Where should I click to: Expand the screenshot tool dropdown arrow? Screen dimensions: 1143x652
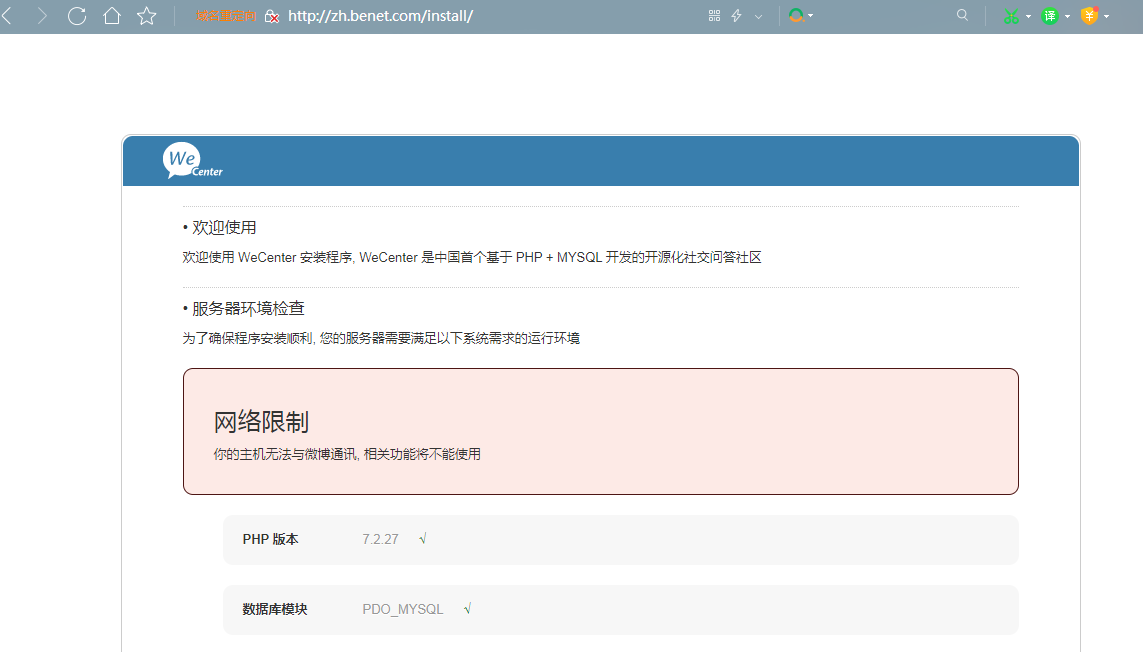[x=1029, y=16]
